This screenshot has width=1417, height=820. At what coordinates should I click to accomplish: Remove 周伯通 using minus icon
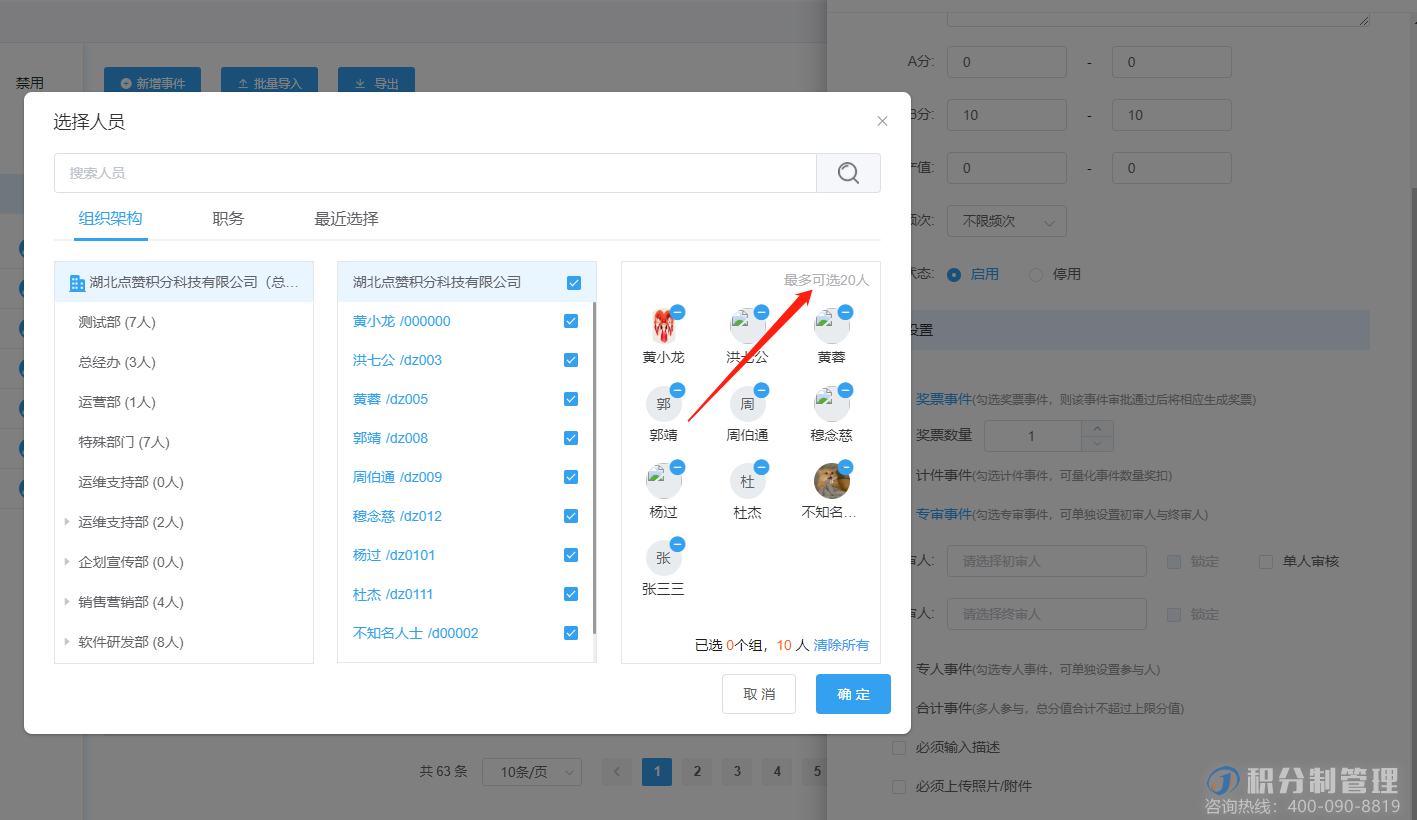761,390
